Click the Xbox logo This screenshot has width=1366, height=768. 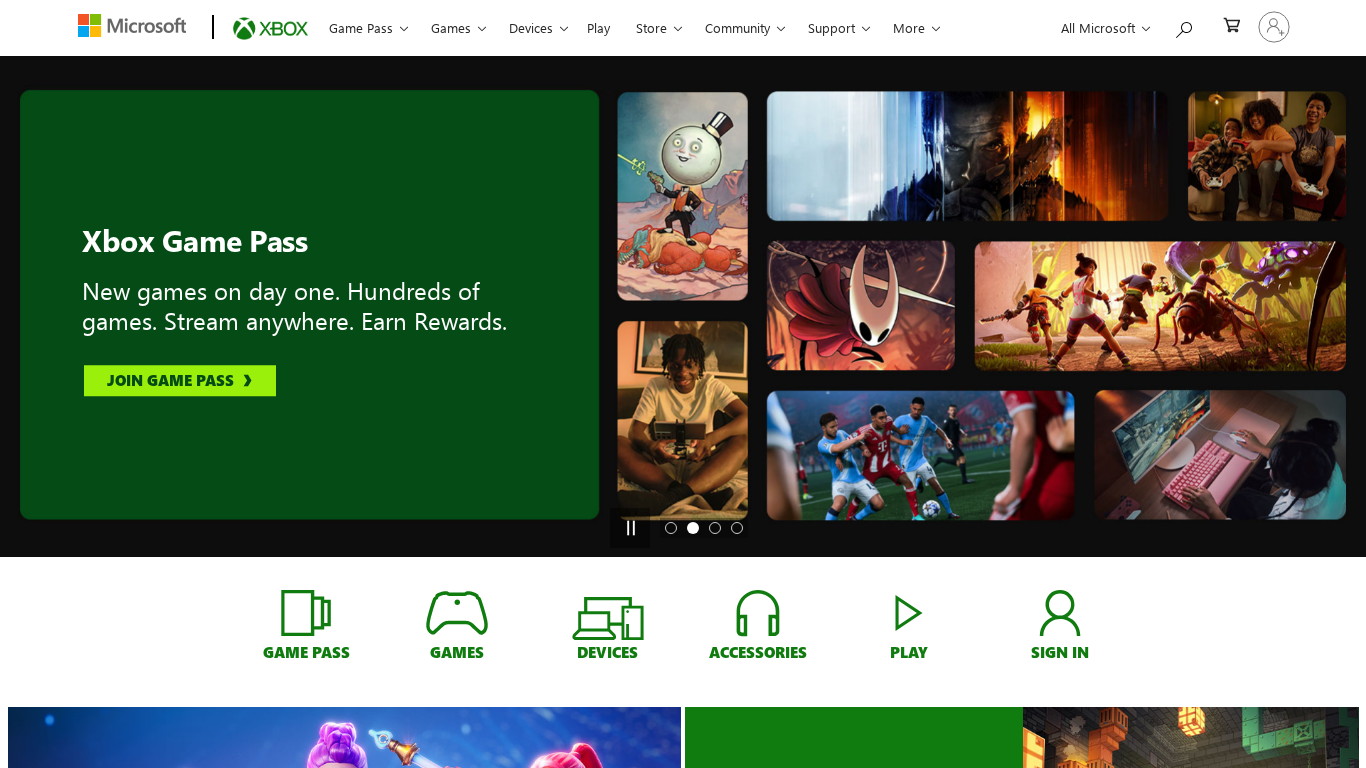[270, 28]
